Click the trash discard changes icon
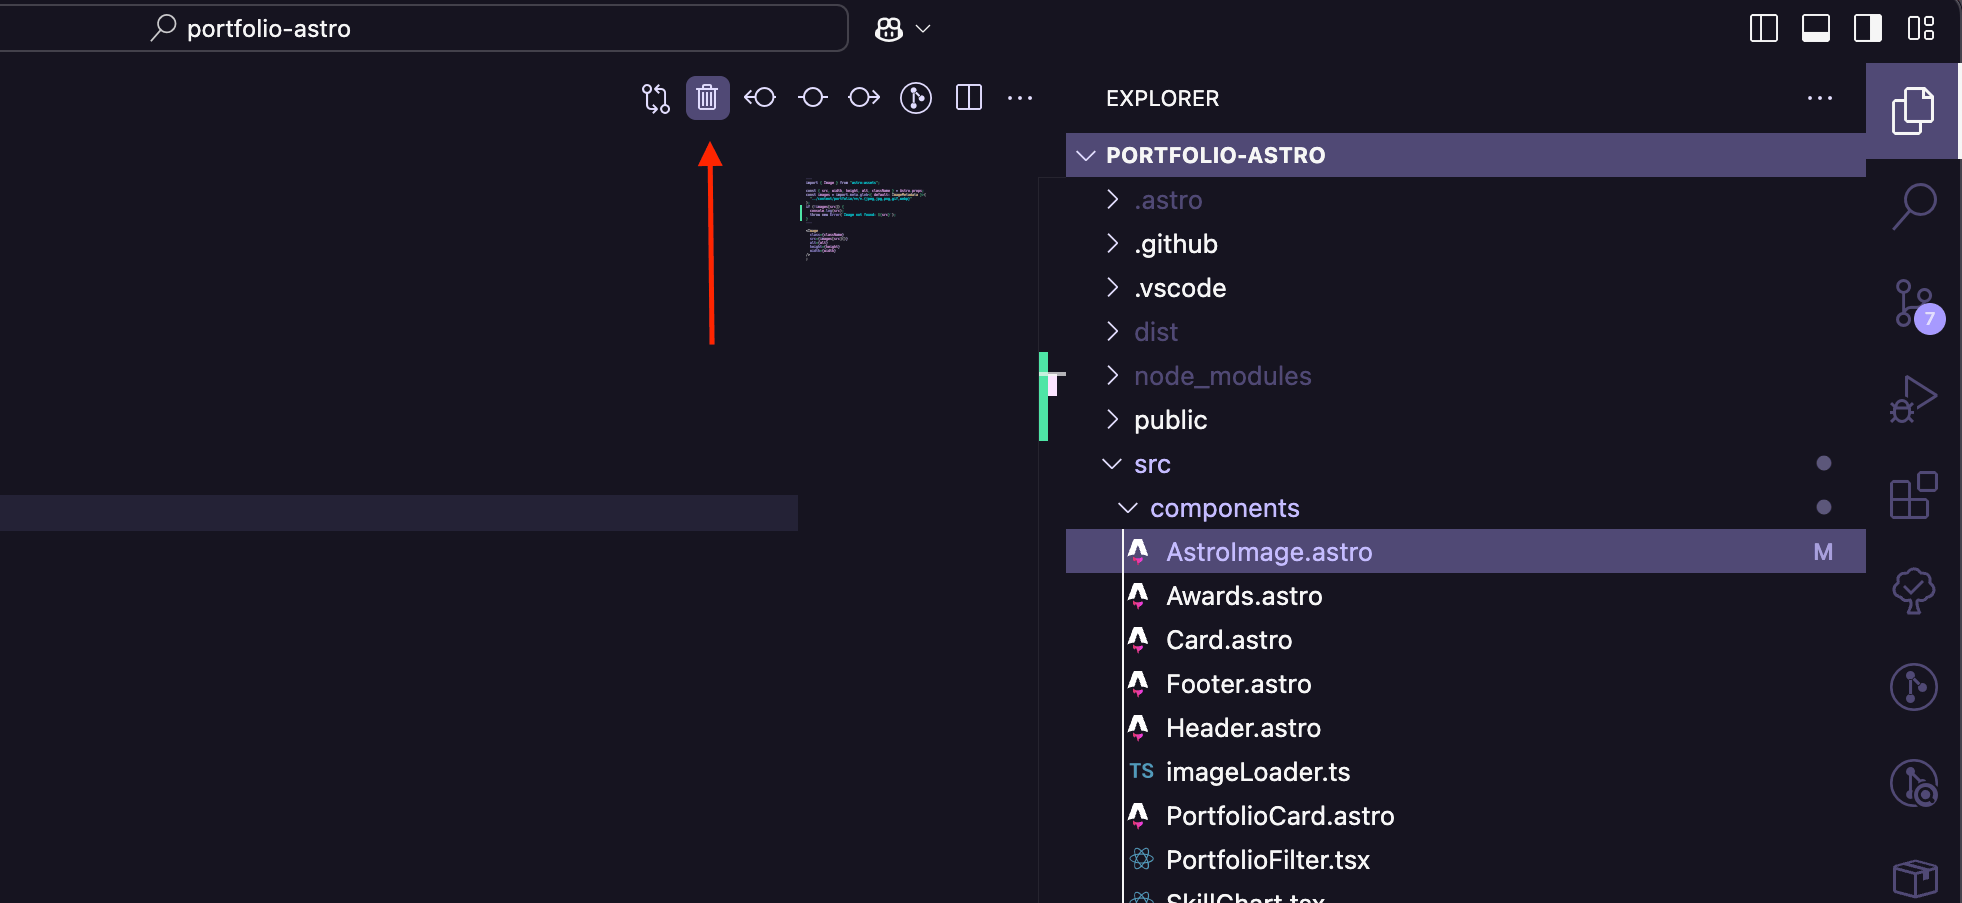Viewport: 1962px width, 903px height. (x=707, y=98)
